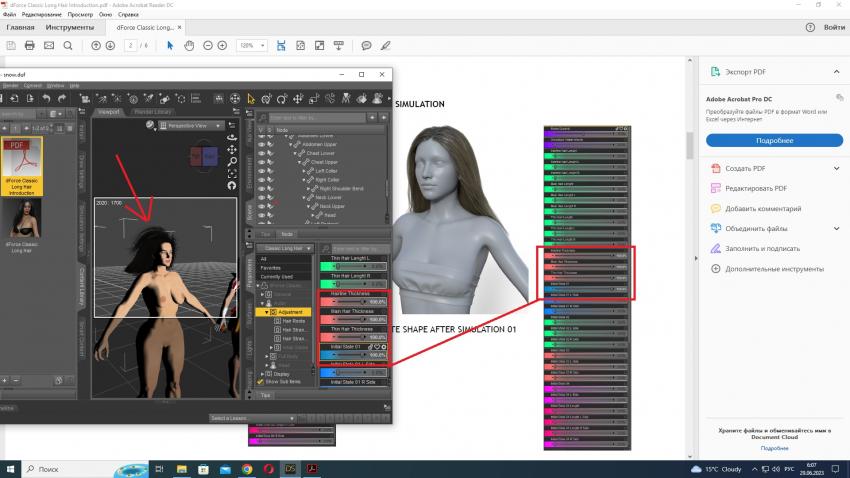Uncheck Show Sub Items checkbox
This screenshot has width=850, height=478.
tap(260, 382)
